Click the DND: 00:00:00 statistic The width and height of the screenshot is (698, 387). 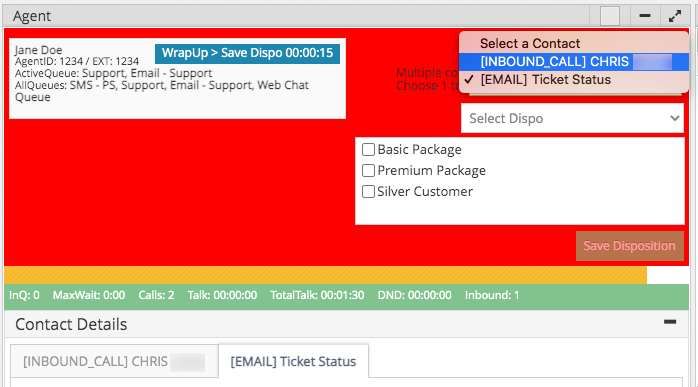(414, 295)
